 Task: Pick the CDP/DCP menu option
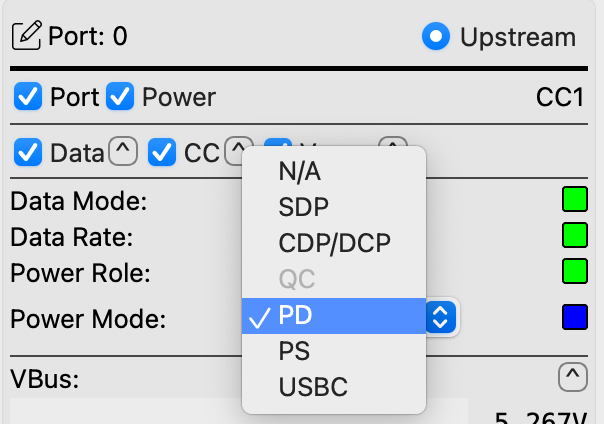pos(334,243)
